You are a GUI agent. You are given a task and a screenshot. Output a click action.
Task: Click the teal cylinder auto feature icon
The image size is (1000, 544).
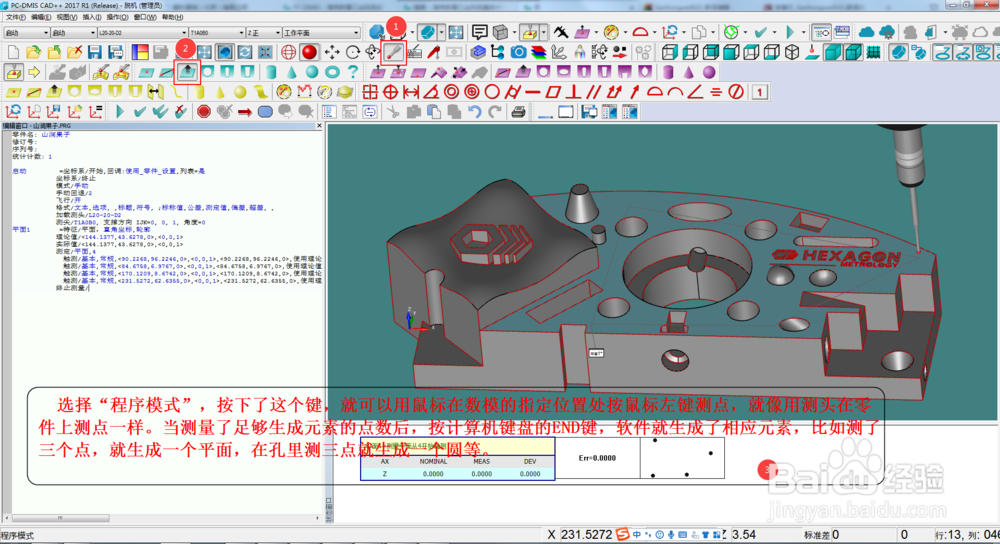[271, 72]
